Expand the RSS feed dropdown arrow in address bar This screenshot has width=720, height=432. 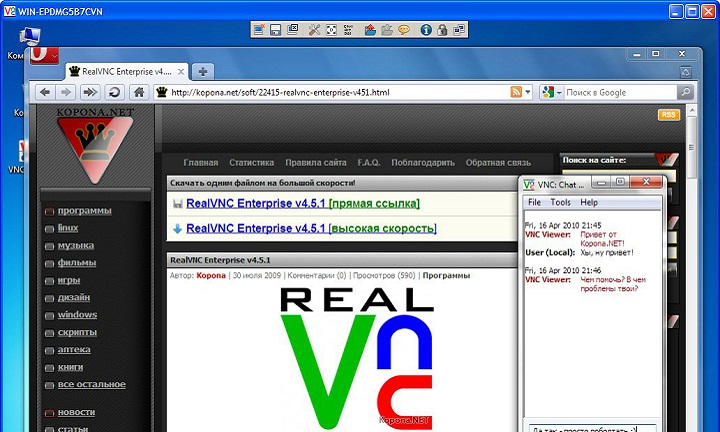(x=528, y=92)
